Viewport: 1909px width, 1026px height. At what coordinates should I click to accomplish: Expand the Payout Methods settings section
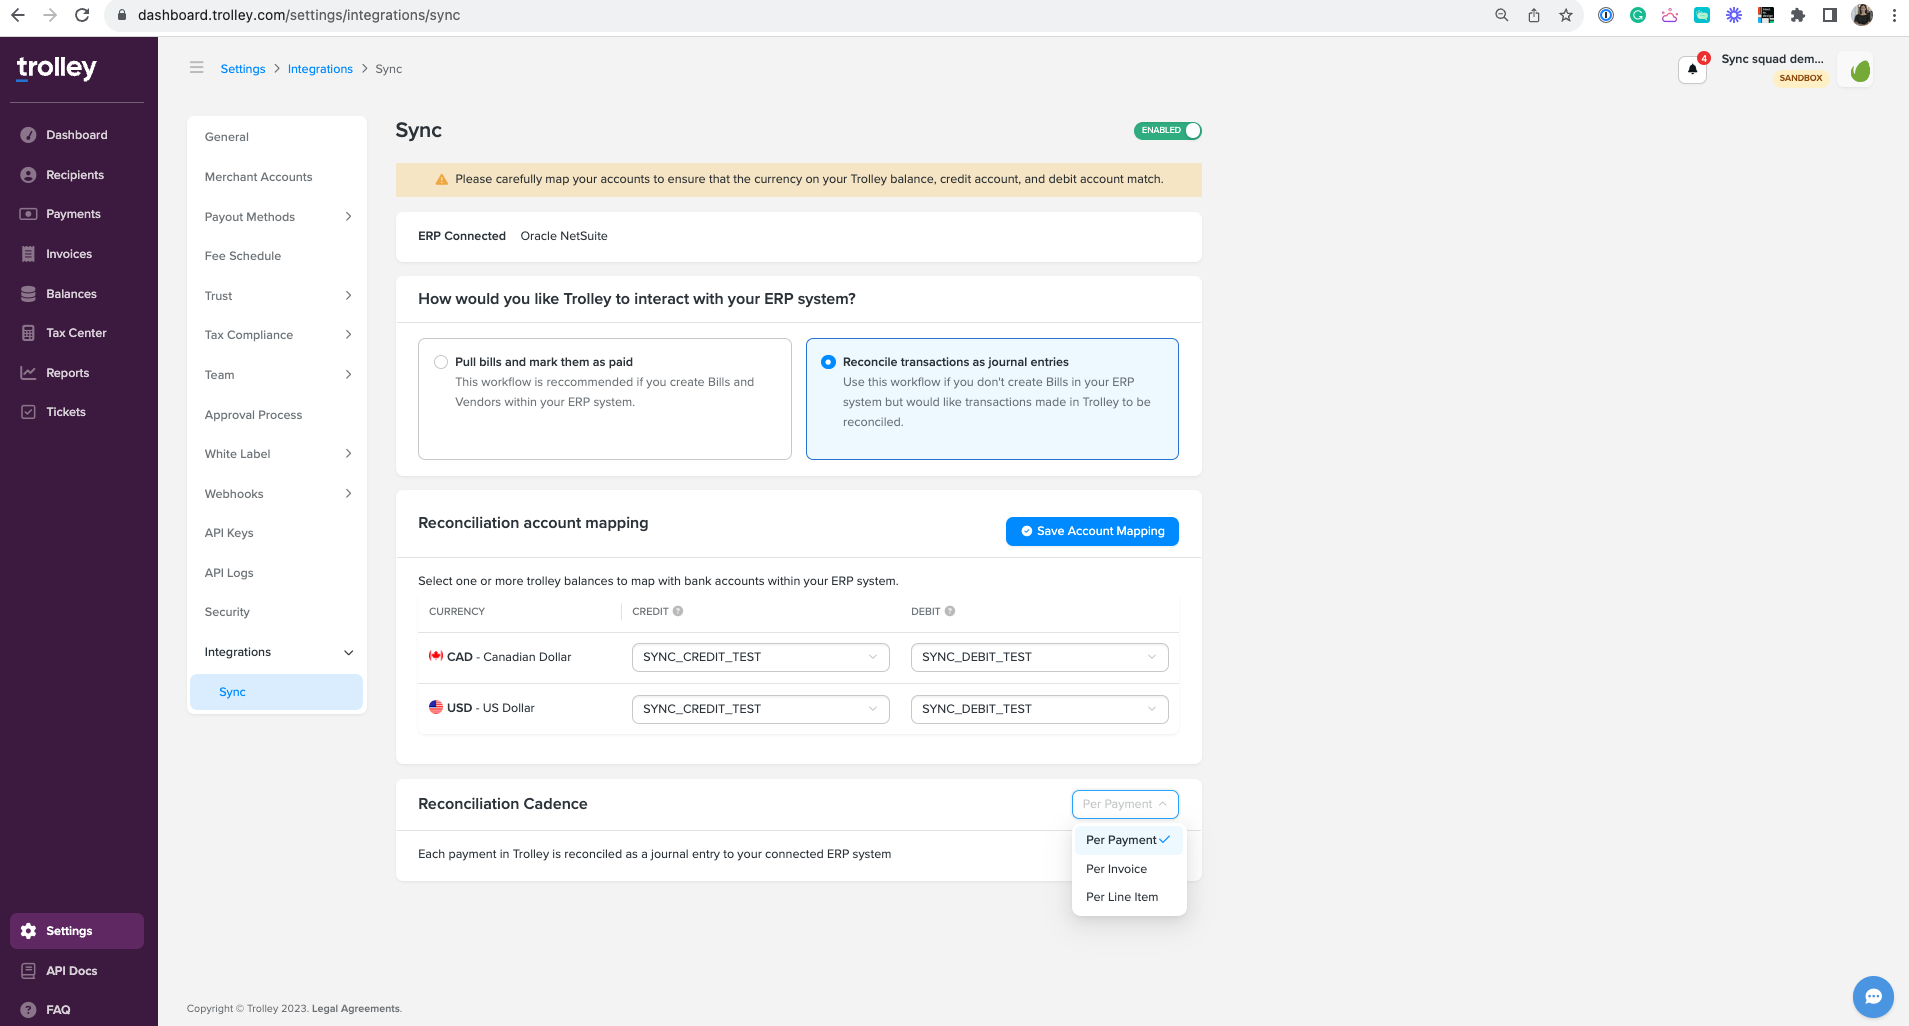tap(277, 217)
